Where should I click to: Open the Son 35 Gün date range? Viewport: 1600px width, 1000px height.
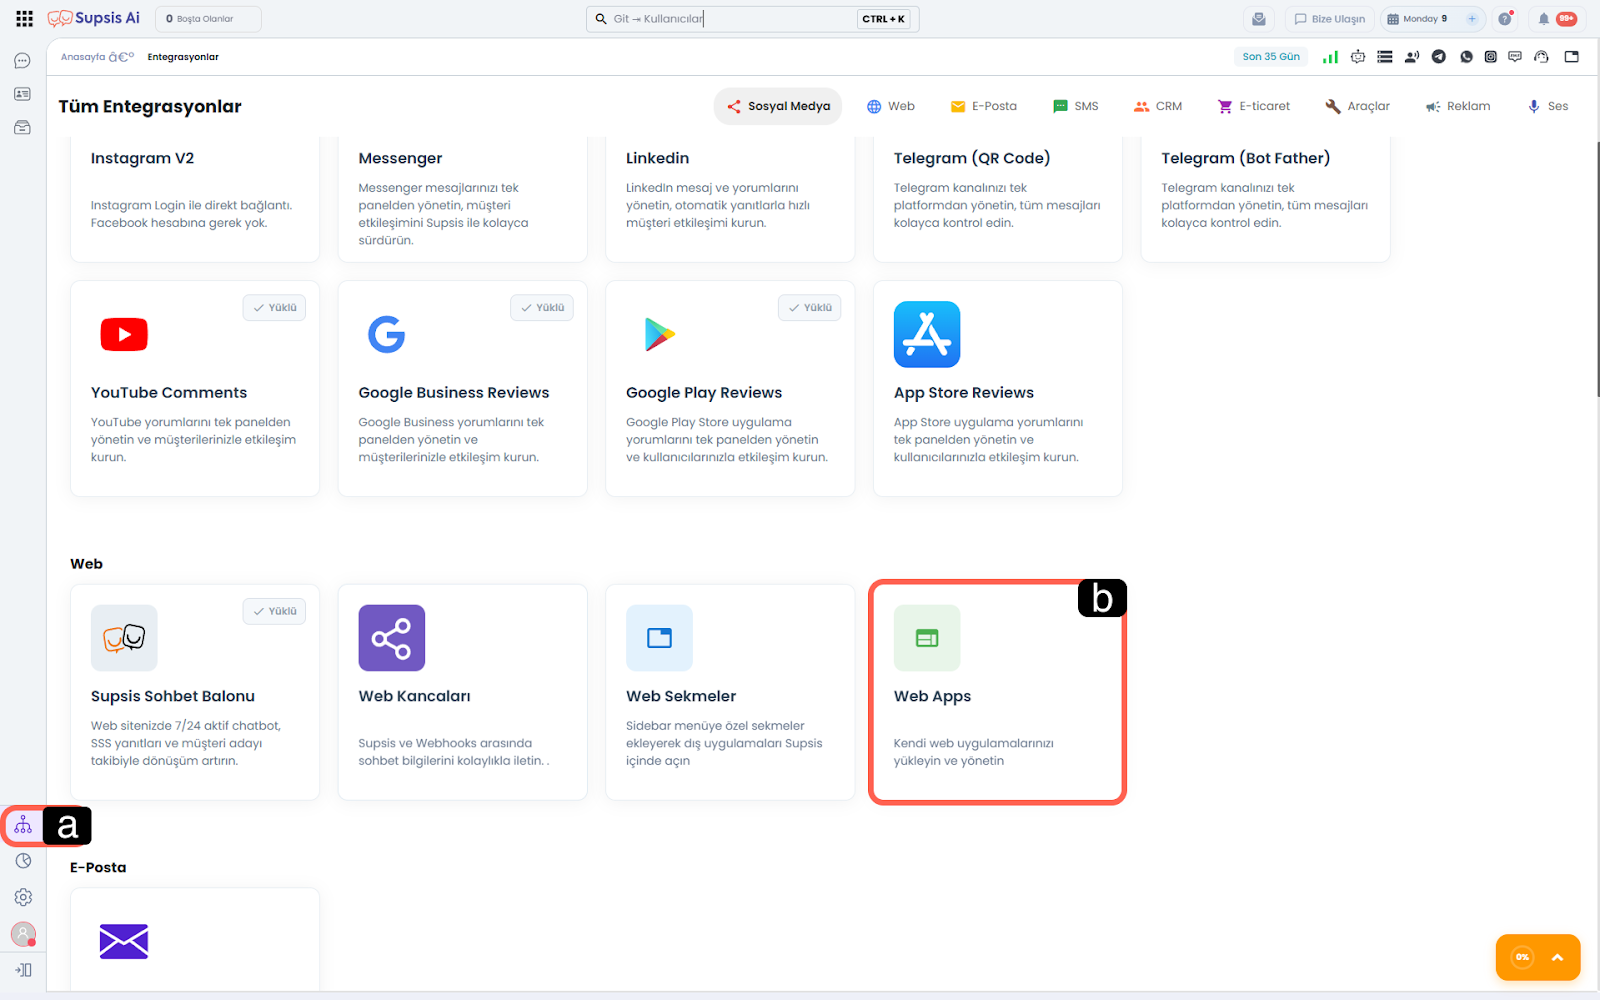pyautogui.click(x=1270, y=57)
